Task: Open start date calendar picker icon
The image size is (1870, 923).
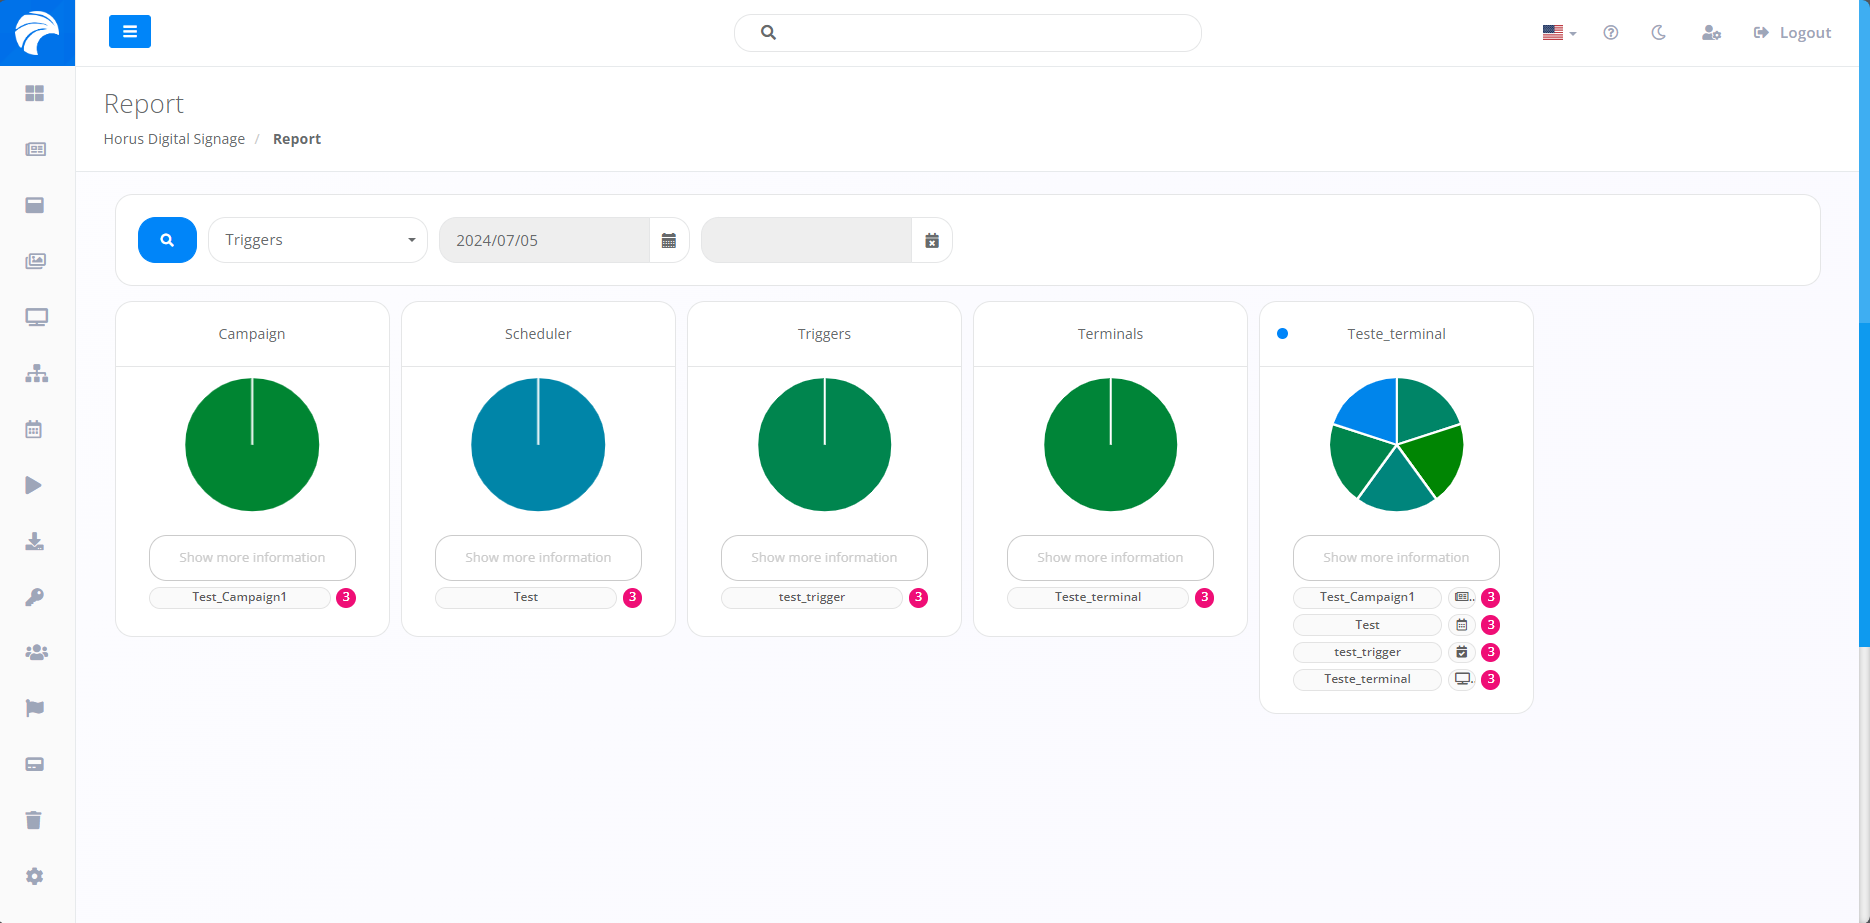Action: [669, 240]
